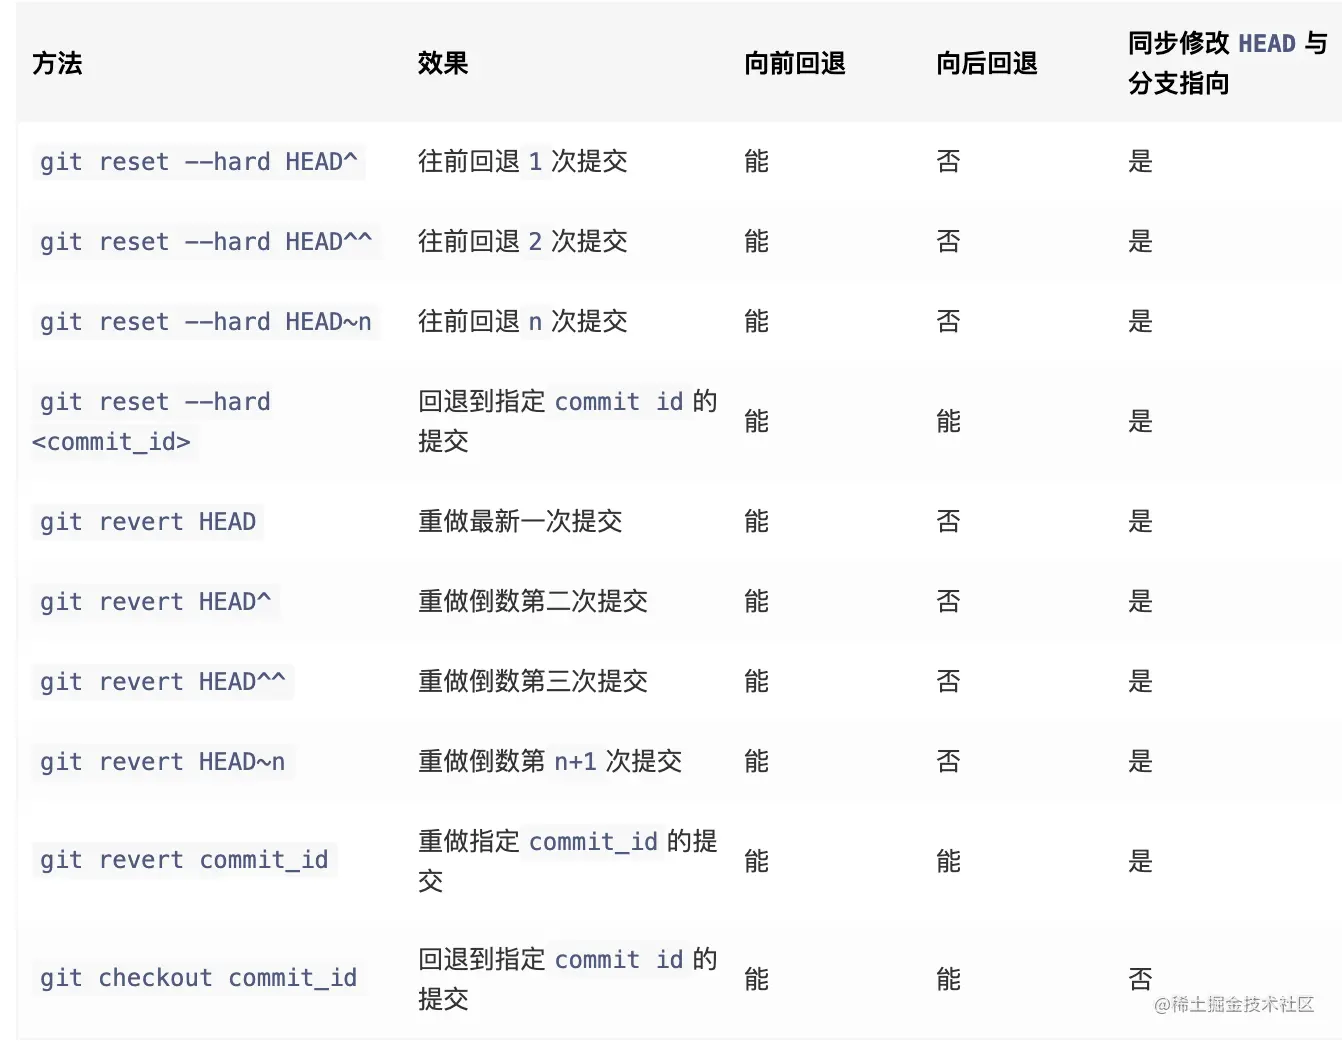Click the '重做倒数第 n+1 次提交' effect text
1342x1042 pixels.
(x=550, y=761)
